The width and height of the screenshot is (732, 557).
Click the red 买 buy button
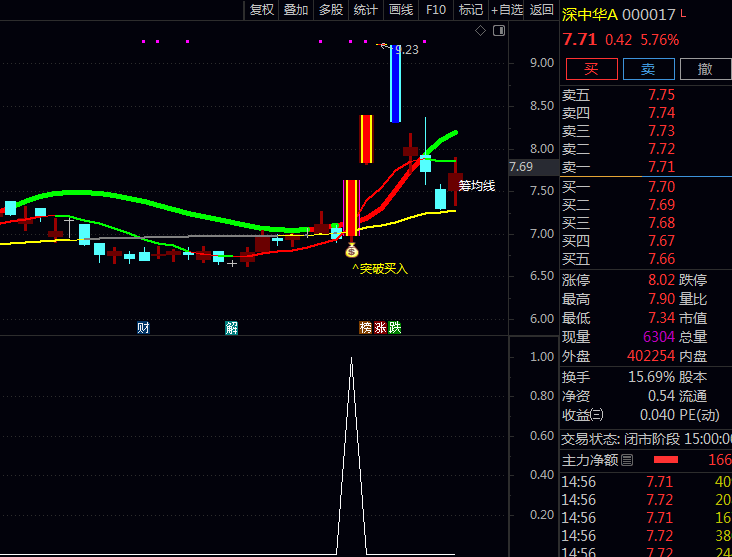tap(591, 69)
